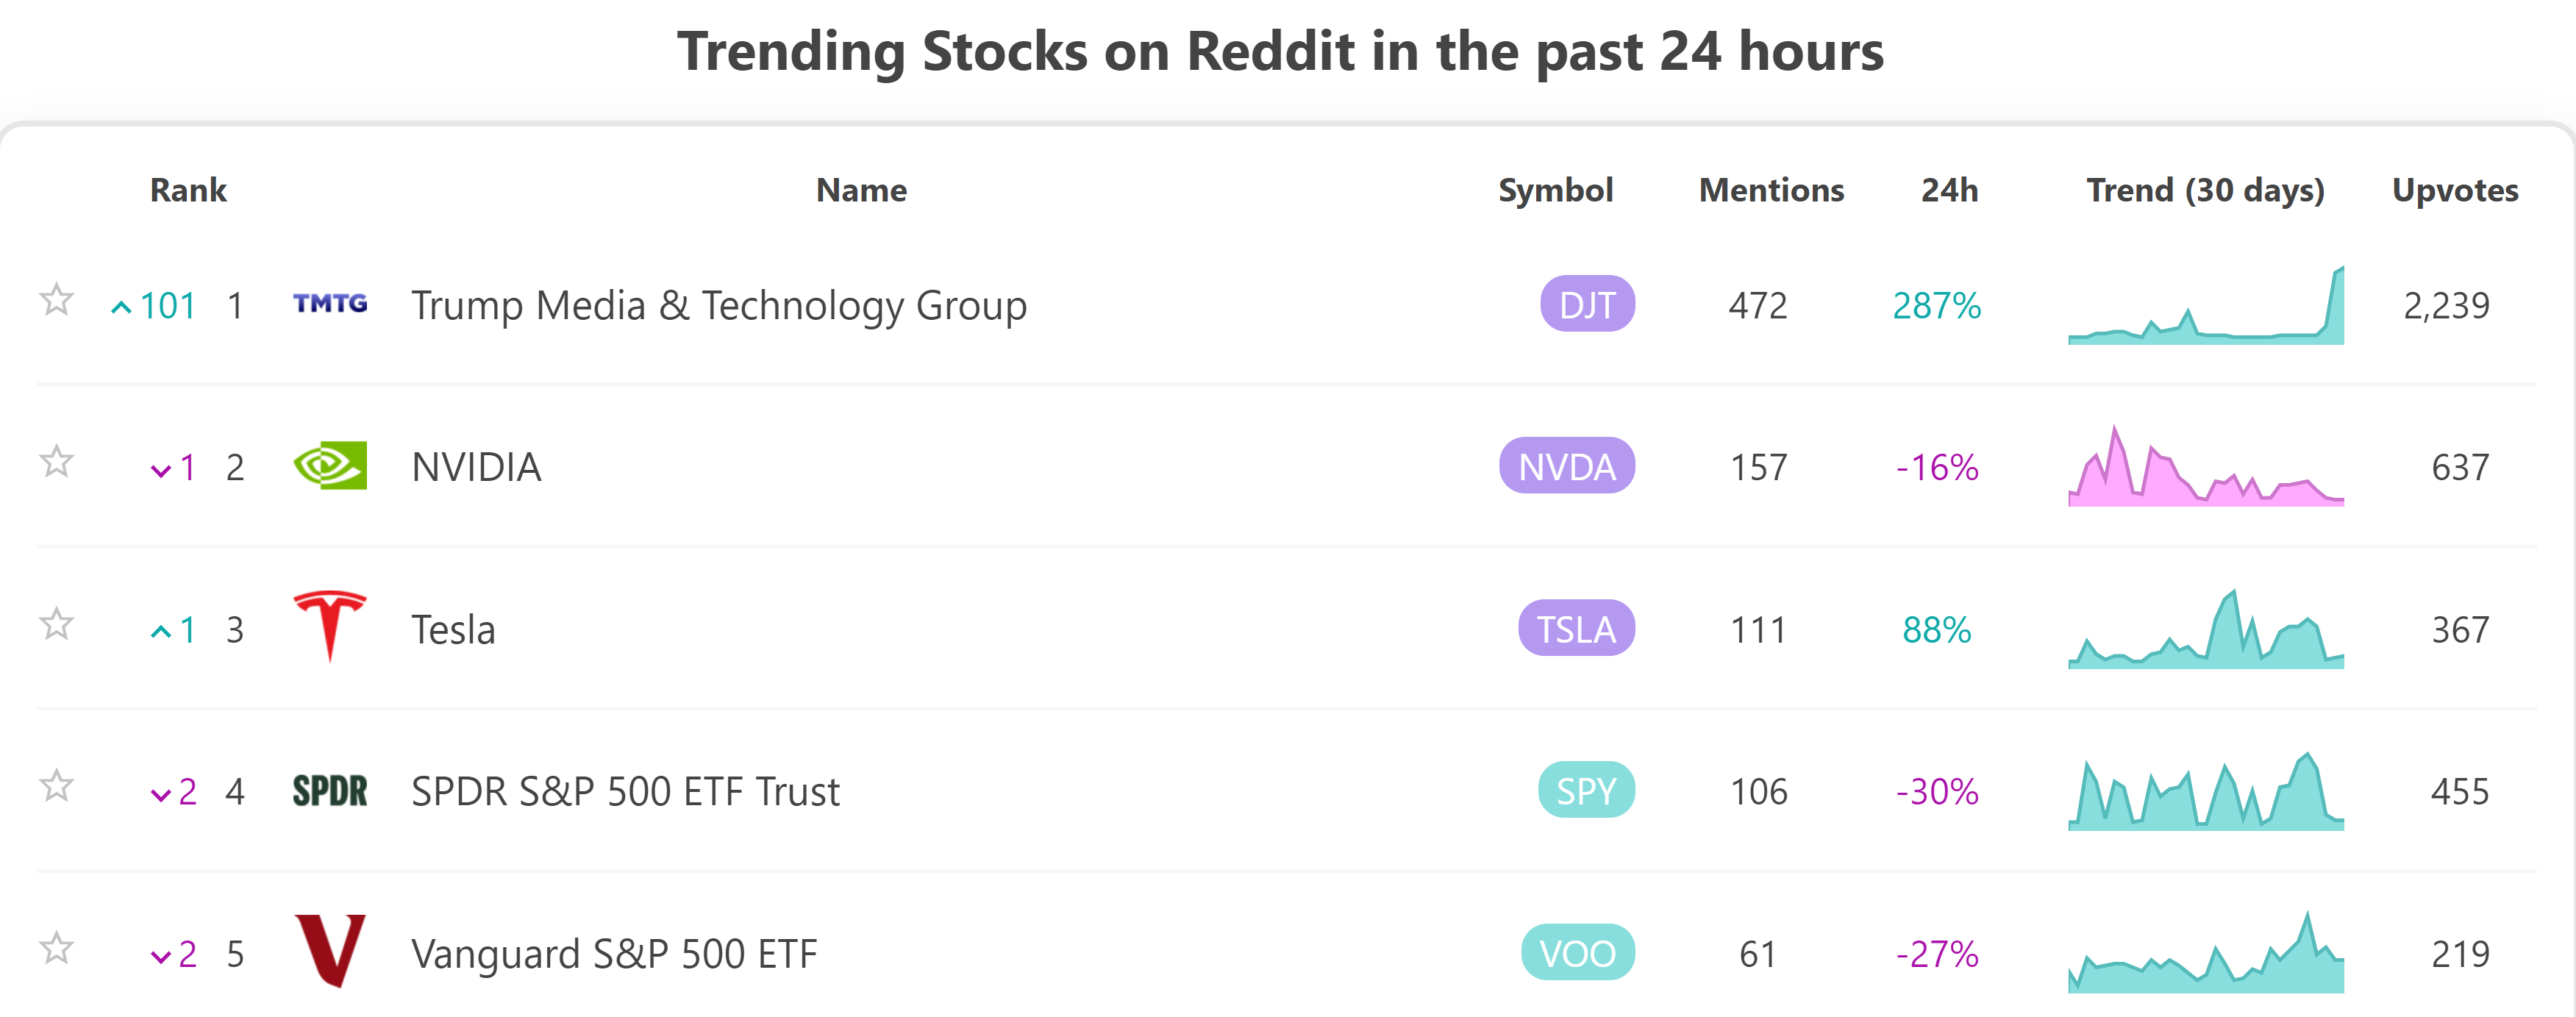Sort table by 24h column header
The width and height of the screenshot is (2576, 1017).
point(1949,190)
